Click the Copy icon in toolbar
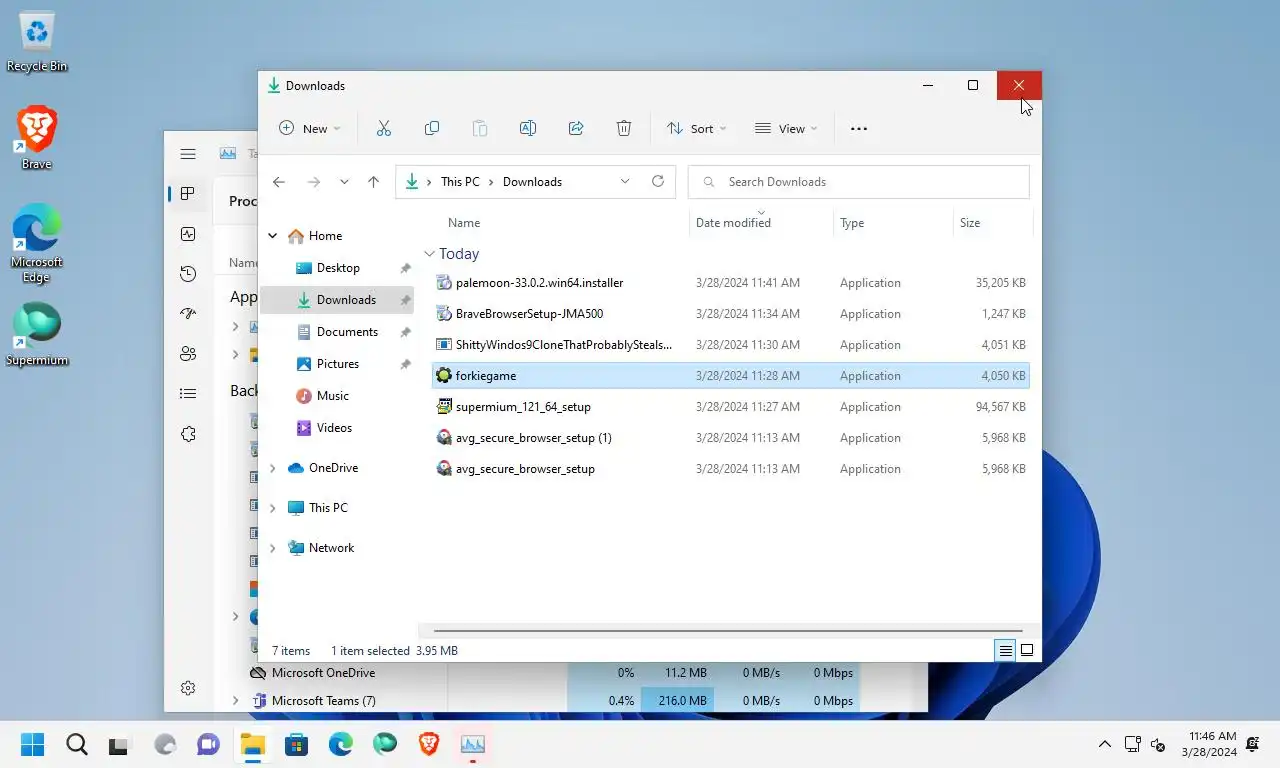The height and width of the screenshot is (768, 1280). pos(432,128)
